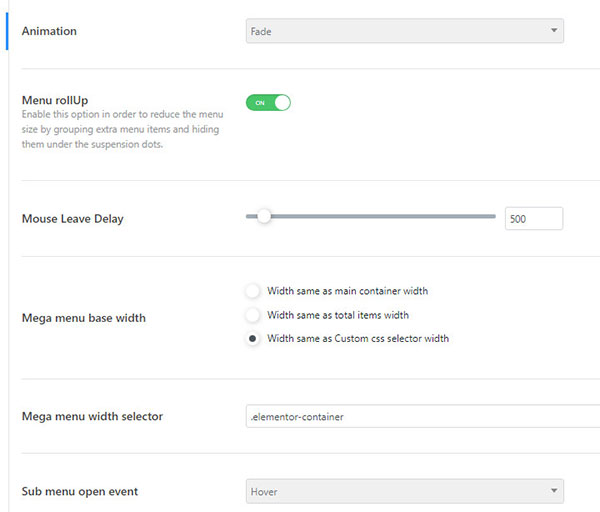Click the Animation setting label
Image resolution: width=600 pixels, height=512 pixels.
coord(49,31)
